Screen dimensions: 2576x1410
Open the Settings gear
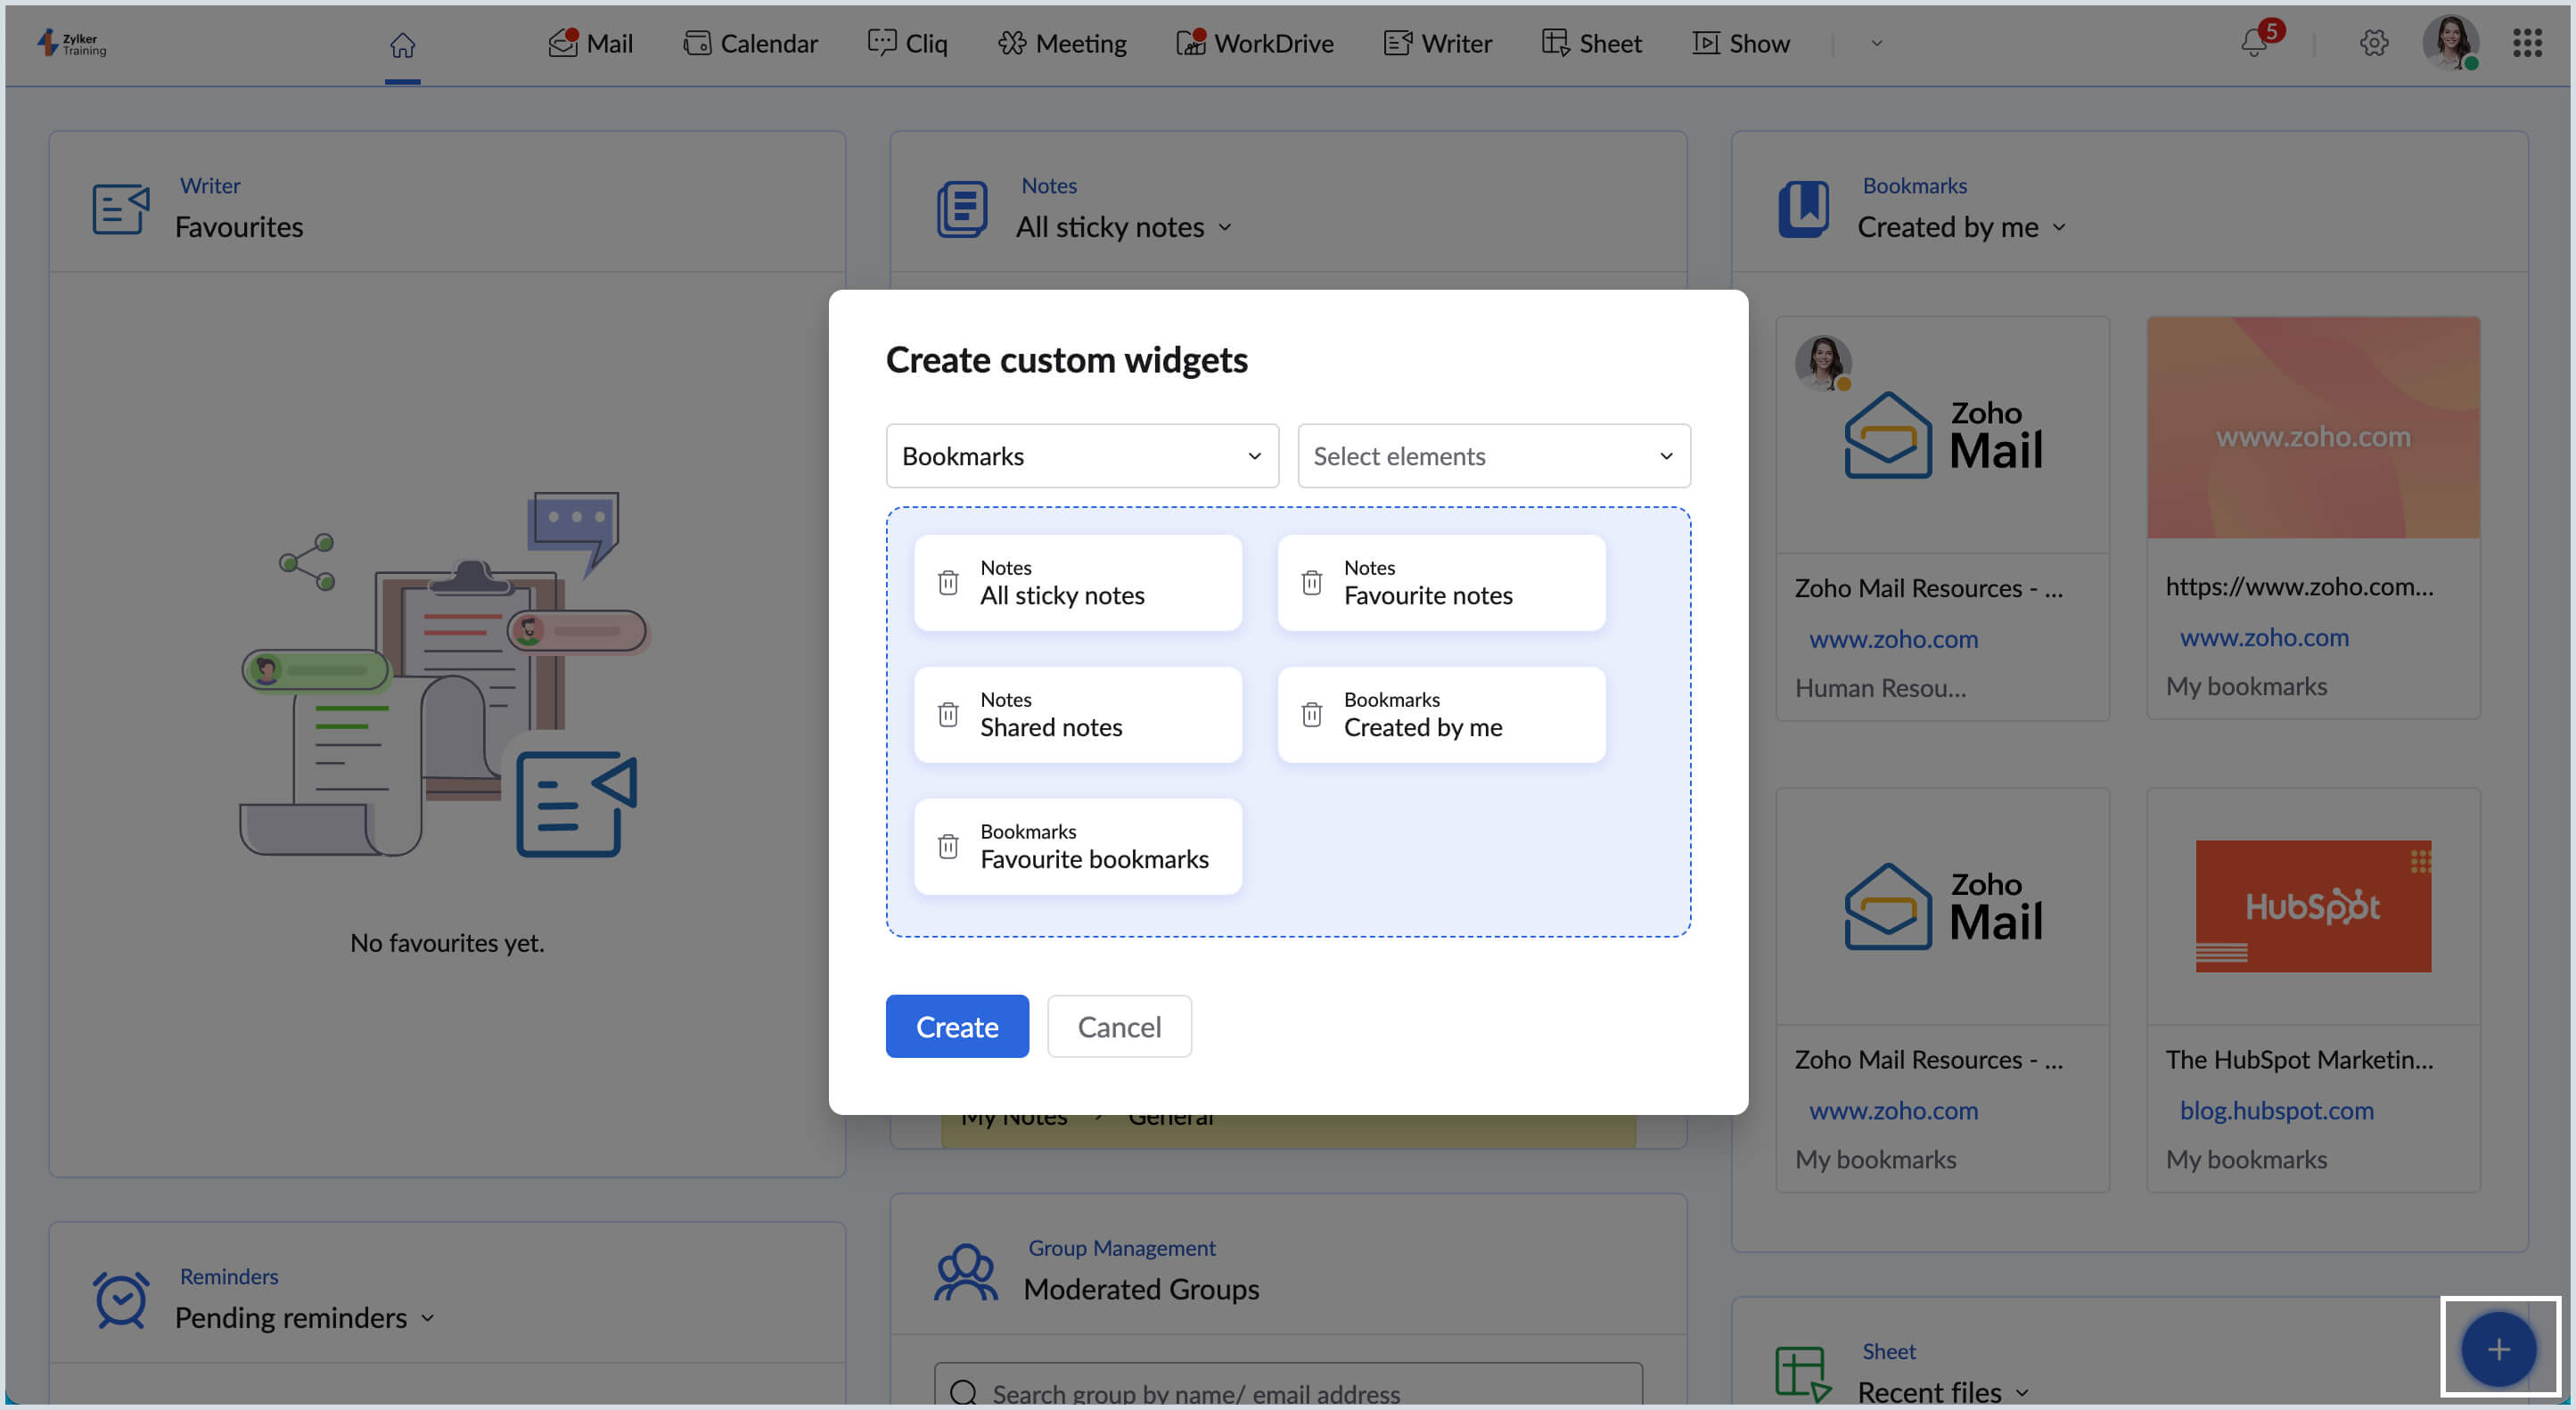[x=2375, y=43]
